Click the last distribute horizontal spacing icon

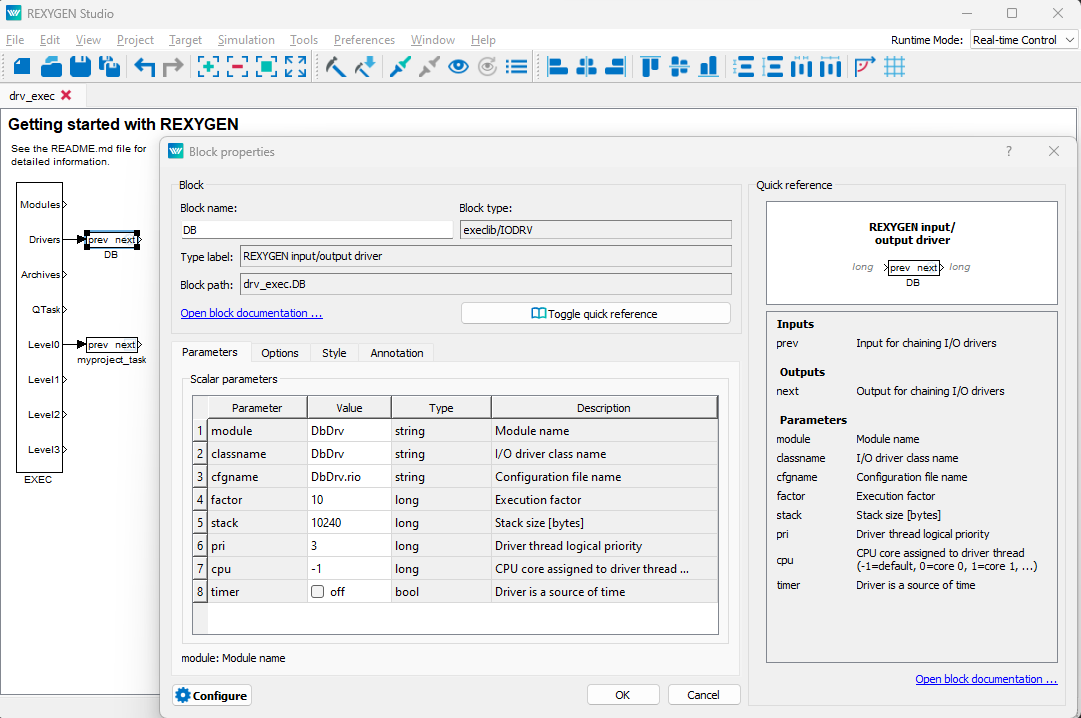pyautogui.click(x=831, y=67)
